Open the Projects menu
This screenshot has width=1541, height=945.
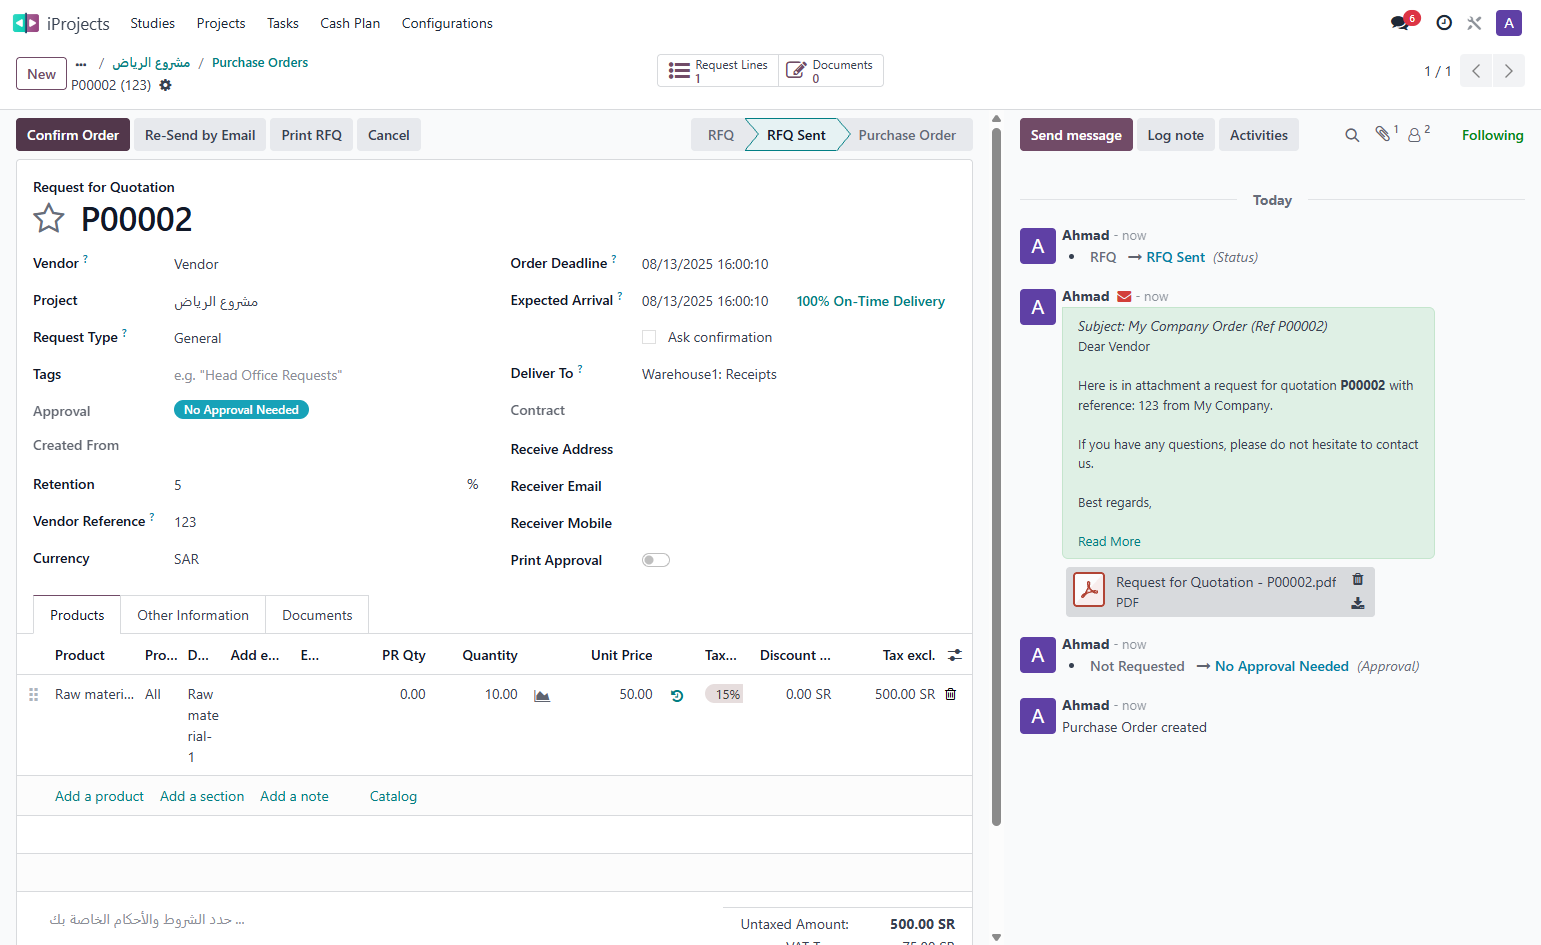[221, 23]
